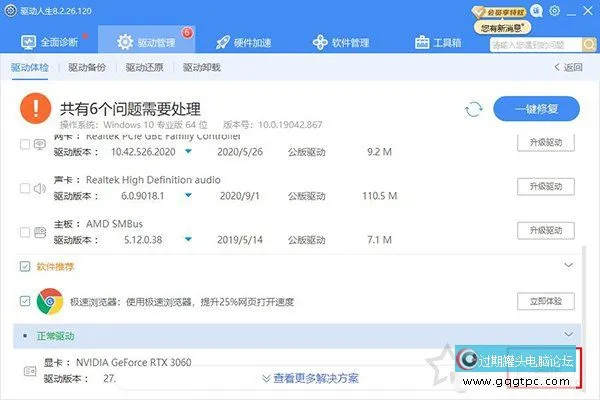Open version dropdown for 10.42.526.2020

point(188,152)
